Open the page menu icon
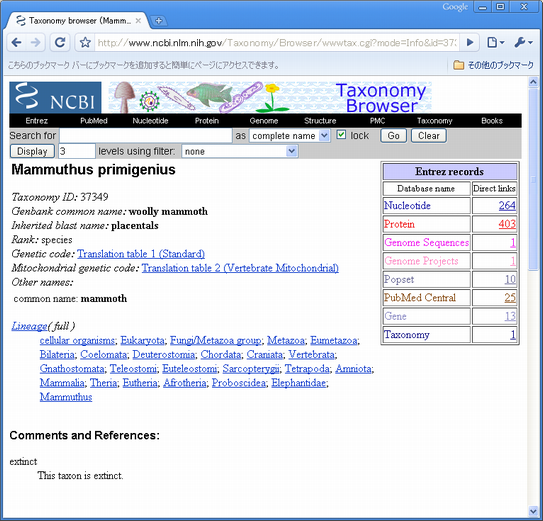Image resolution: width=543 pixels, height=521 pixels. pyautogui.click(x=495, y=43)
